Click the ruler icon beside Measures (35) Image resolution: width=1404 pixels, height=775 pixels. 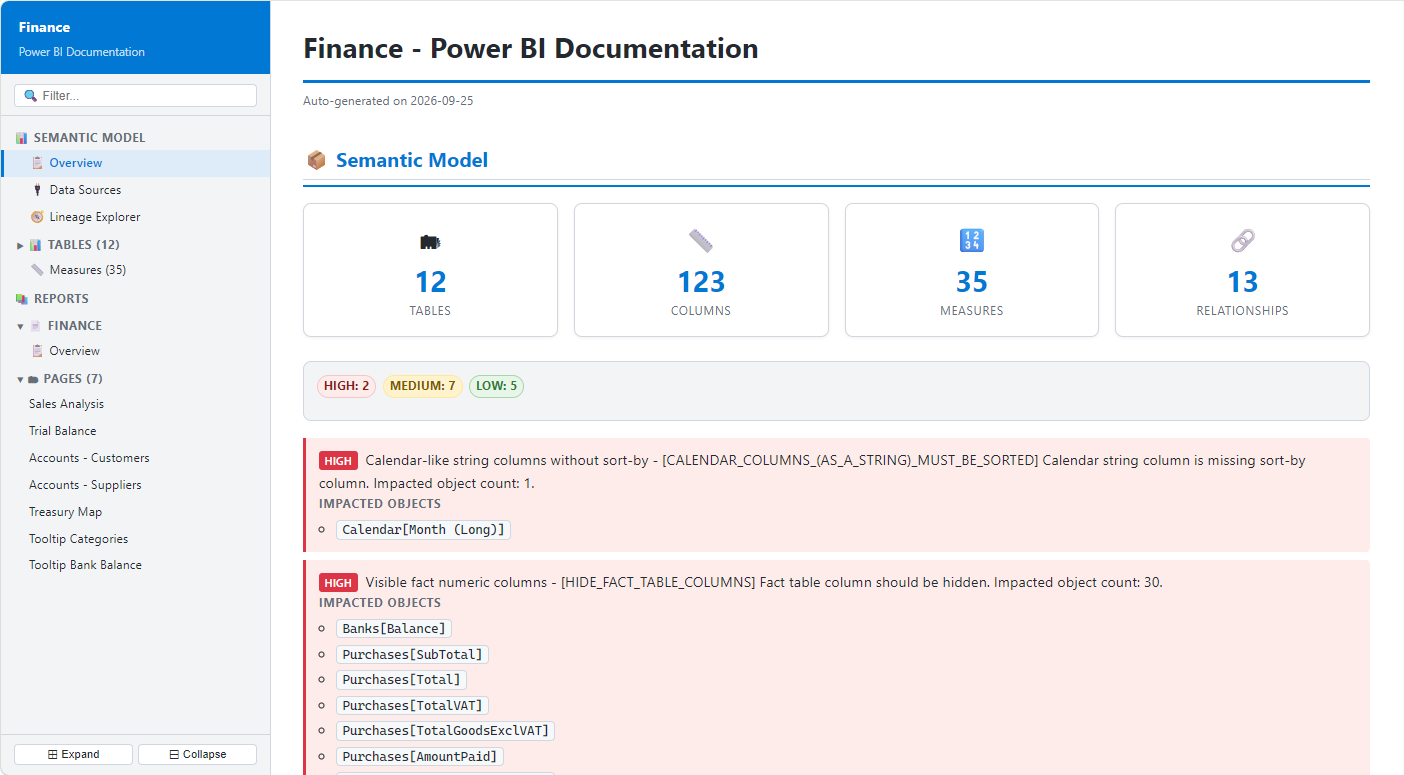point(37,270)
